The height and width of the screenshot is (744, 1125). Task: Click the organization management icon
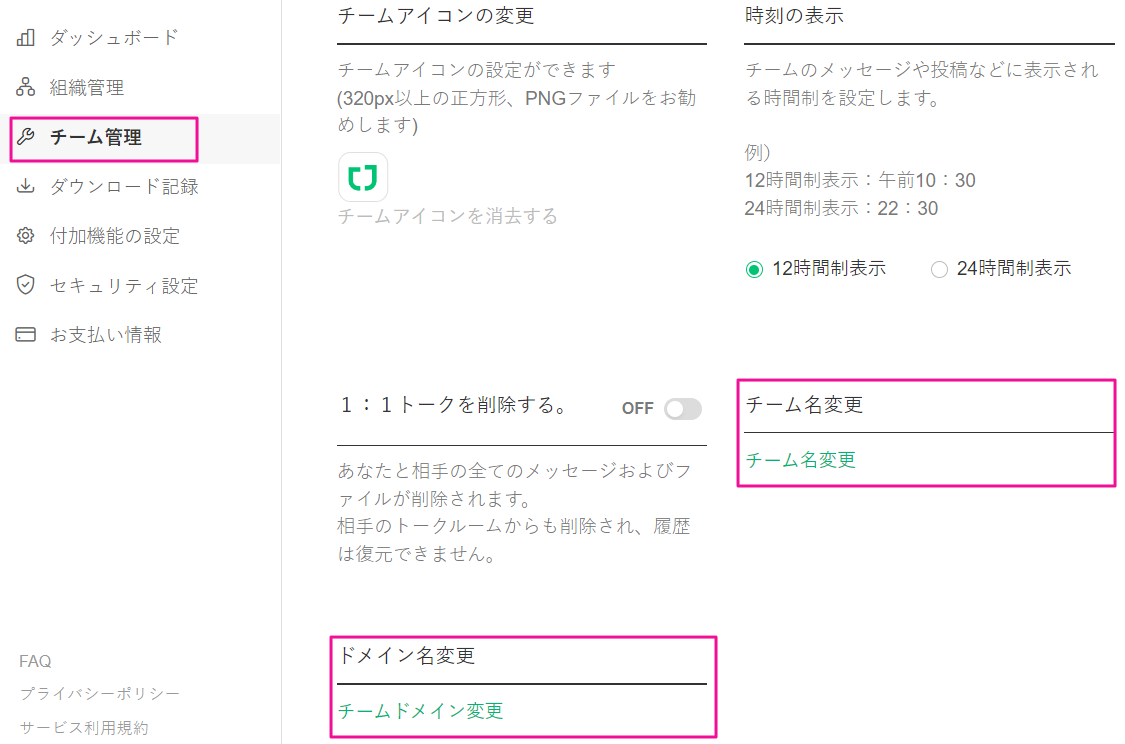[26, 88]
